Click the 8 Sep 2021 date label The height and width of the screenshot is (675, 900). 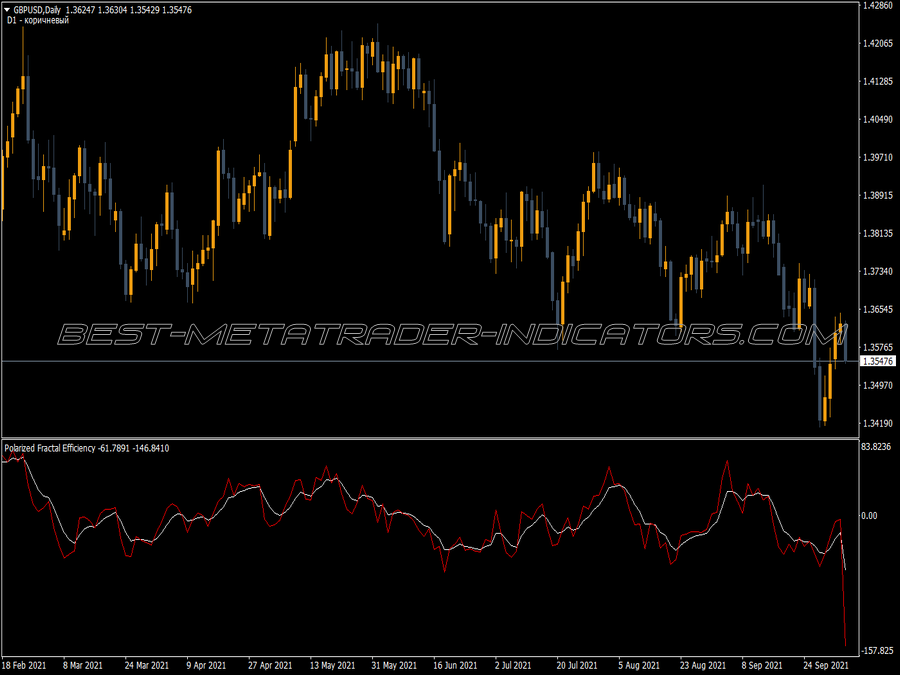pos(762,666)
